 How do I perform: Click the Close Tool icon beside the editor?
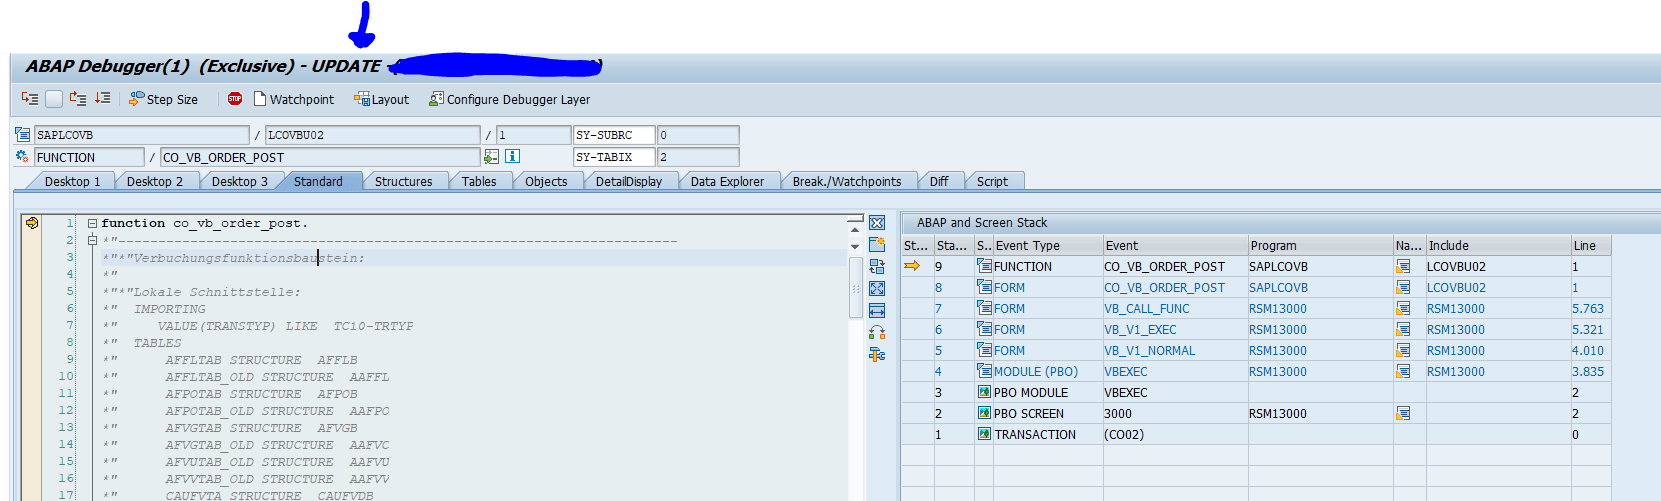[877, 223]
